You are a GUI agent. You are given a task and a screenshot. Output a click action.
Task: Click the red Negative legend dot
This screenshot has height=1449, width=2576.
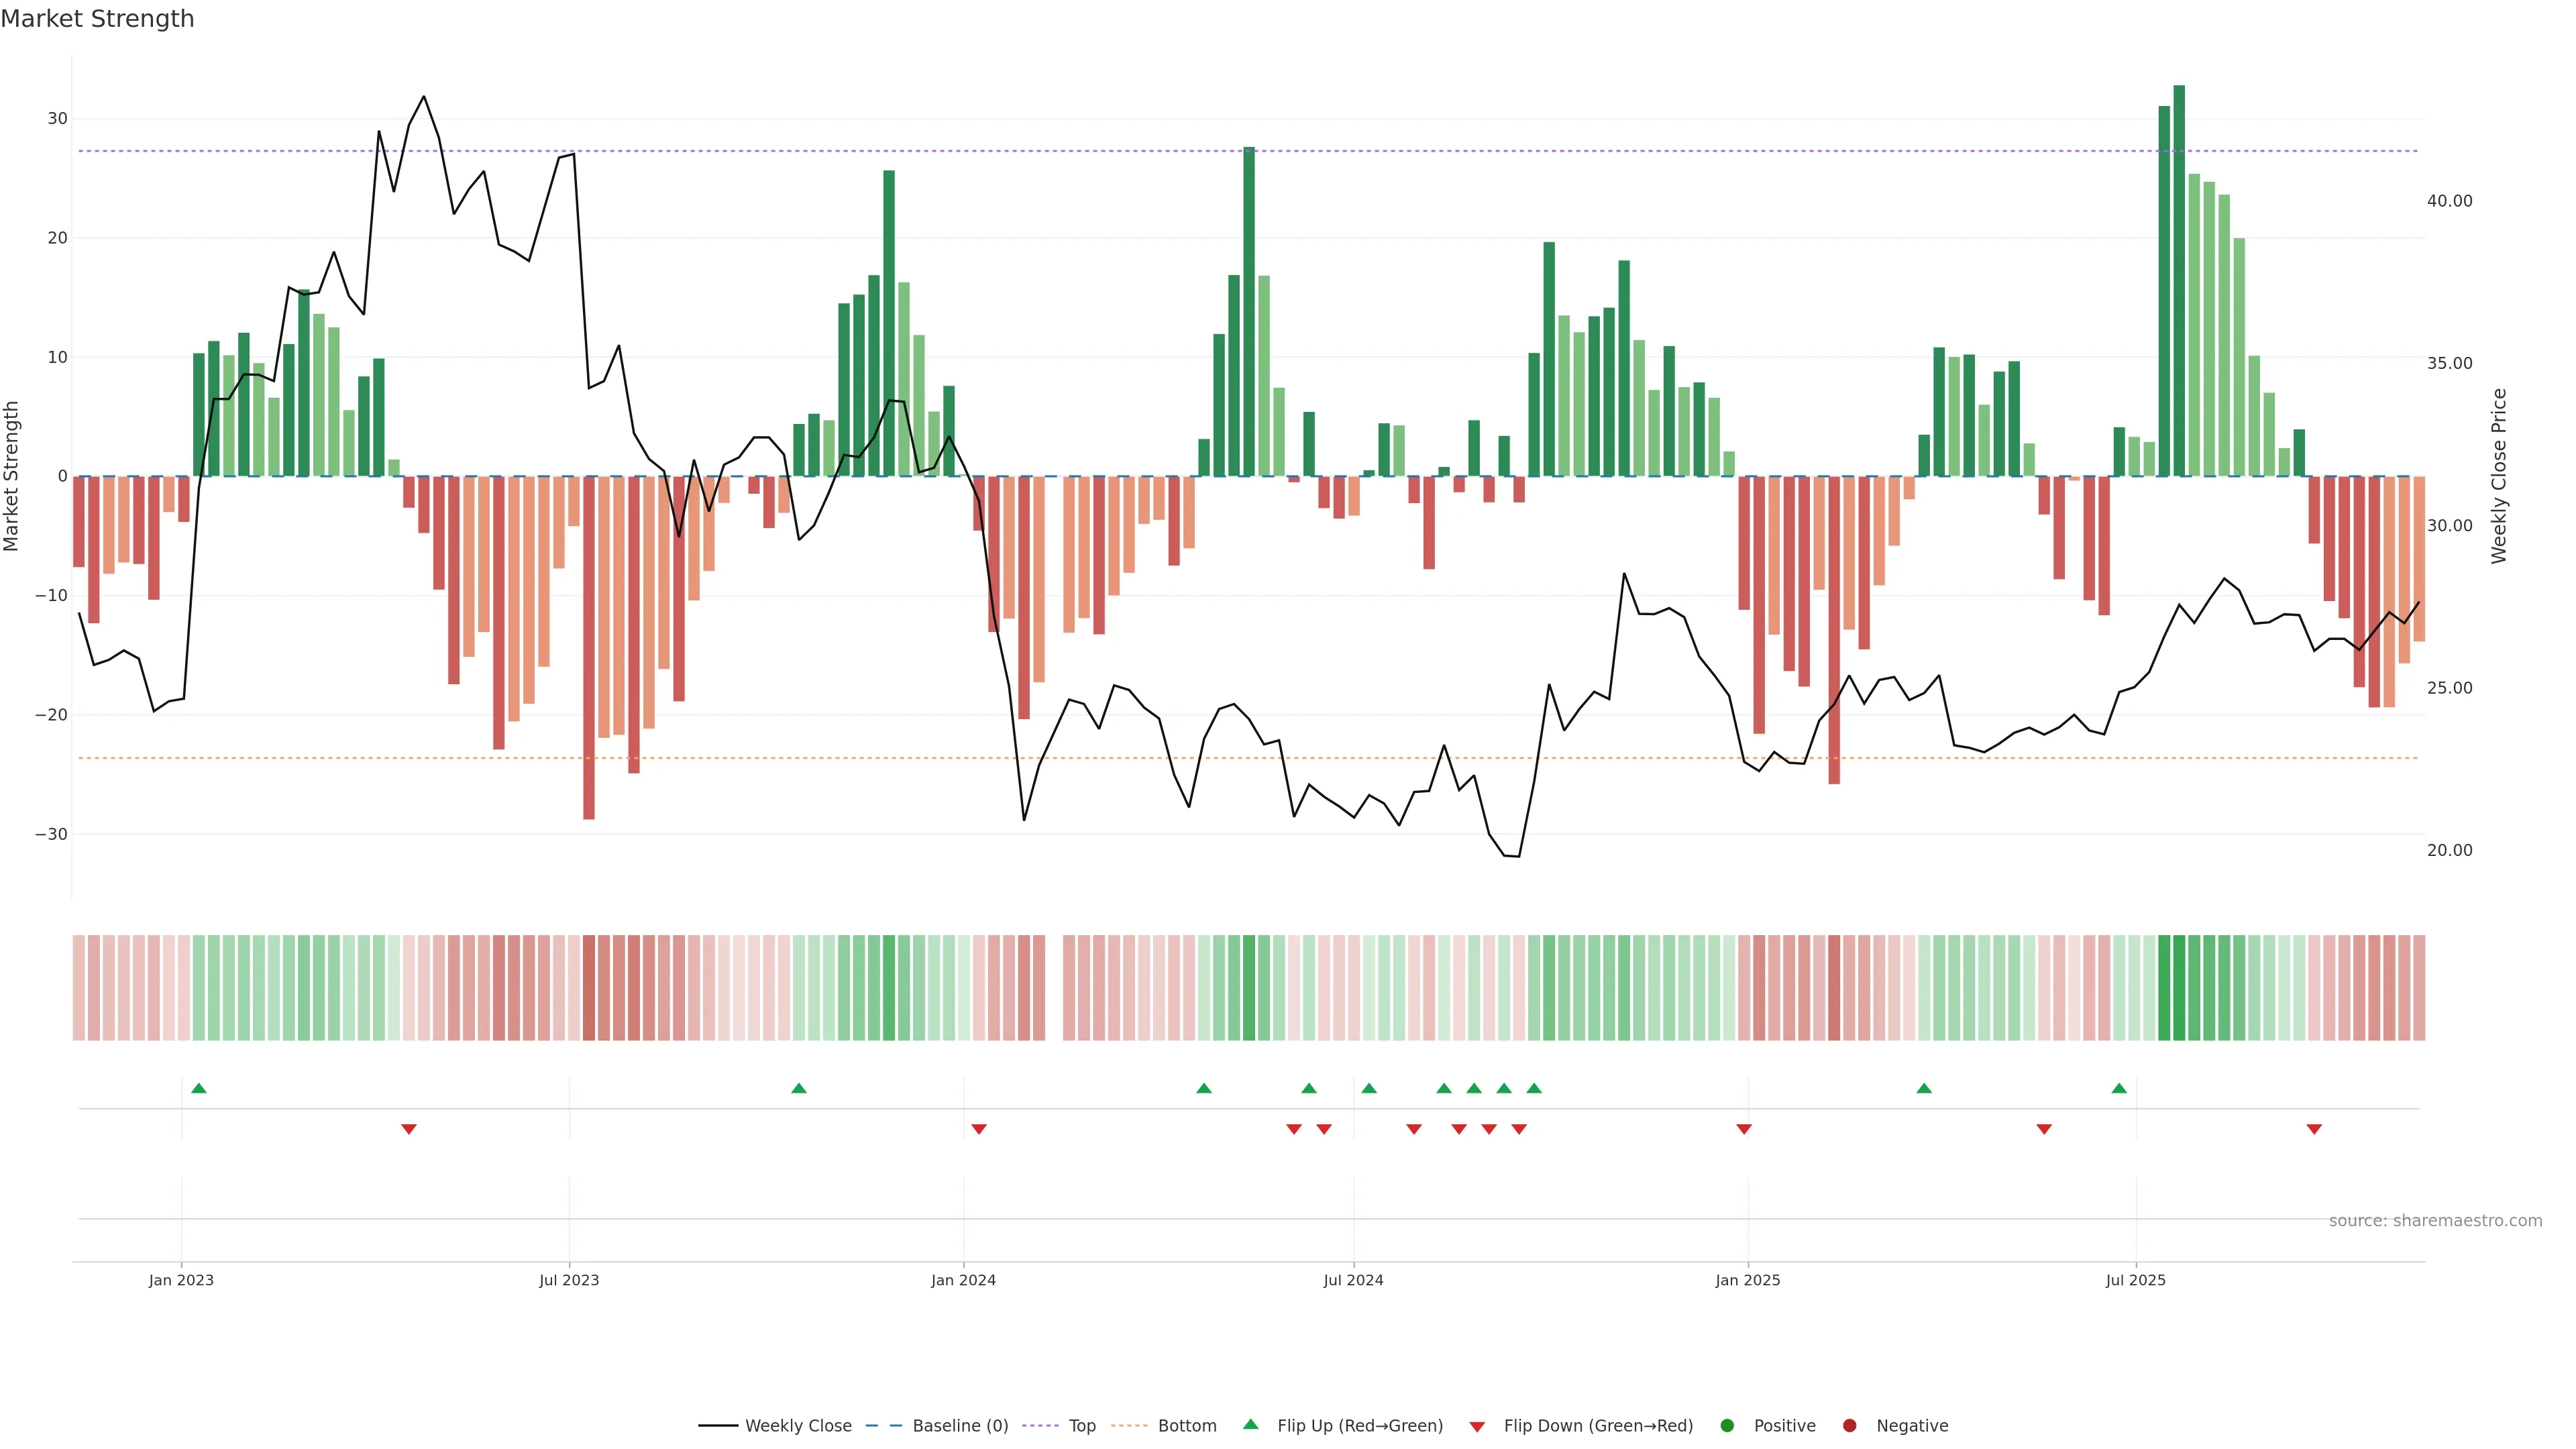(1849, 1426)
